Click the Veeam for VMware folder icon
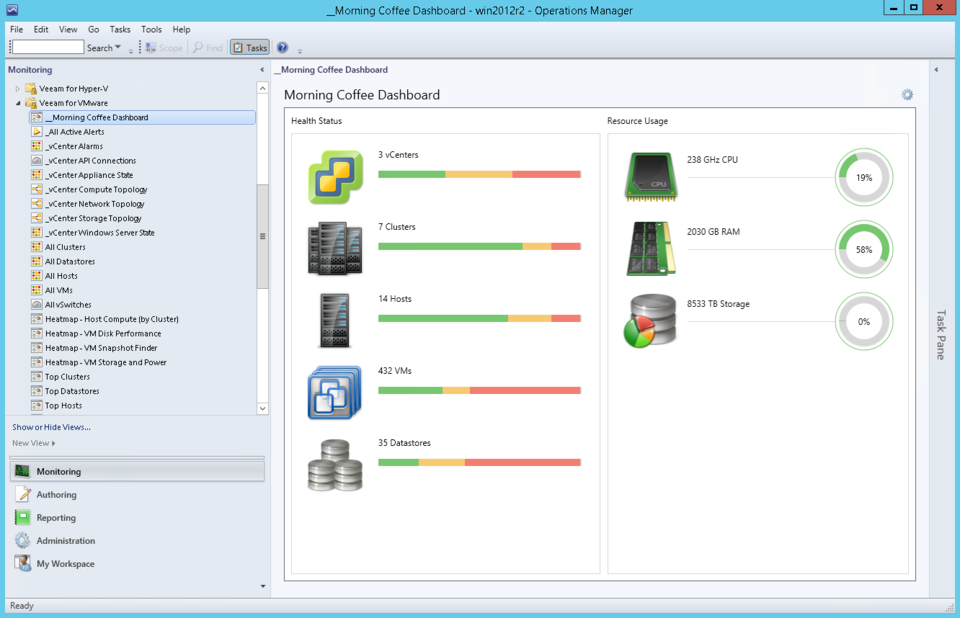The image size is (960, 618). click(31, 103)
